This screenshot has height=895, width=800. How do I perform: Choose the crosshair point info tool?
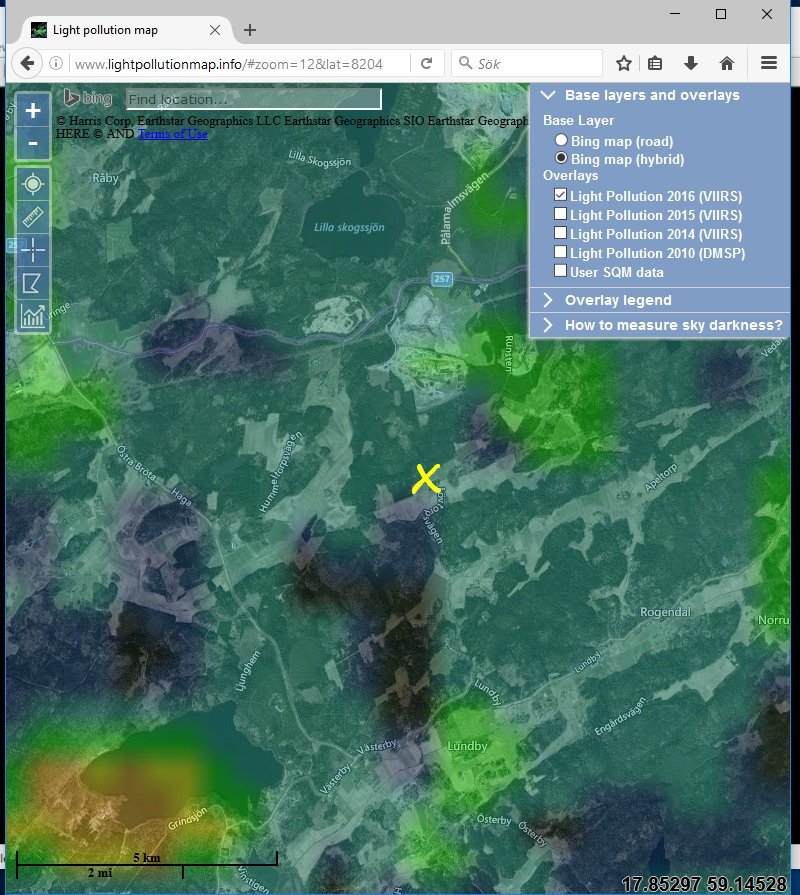[x=33, y=250]
